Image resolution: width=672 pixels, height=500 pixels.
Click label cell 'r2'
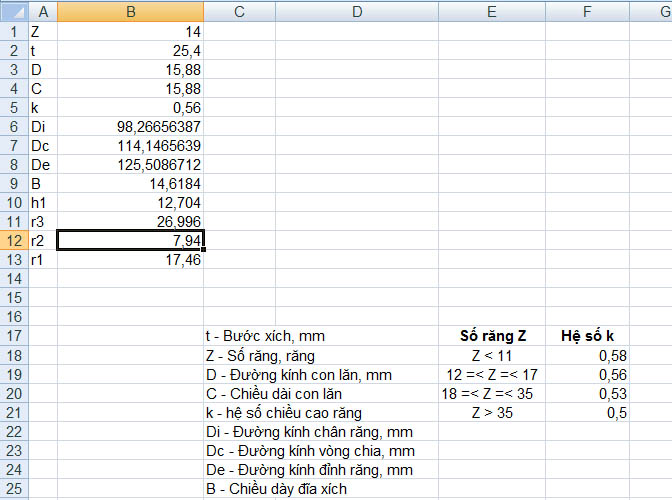43,240
